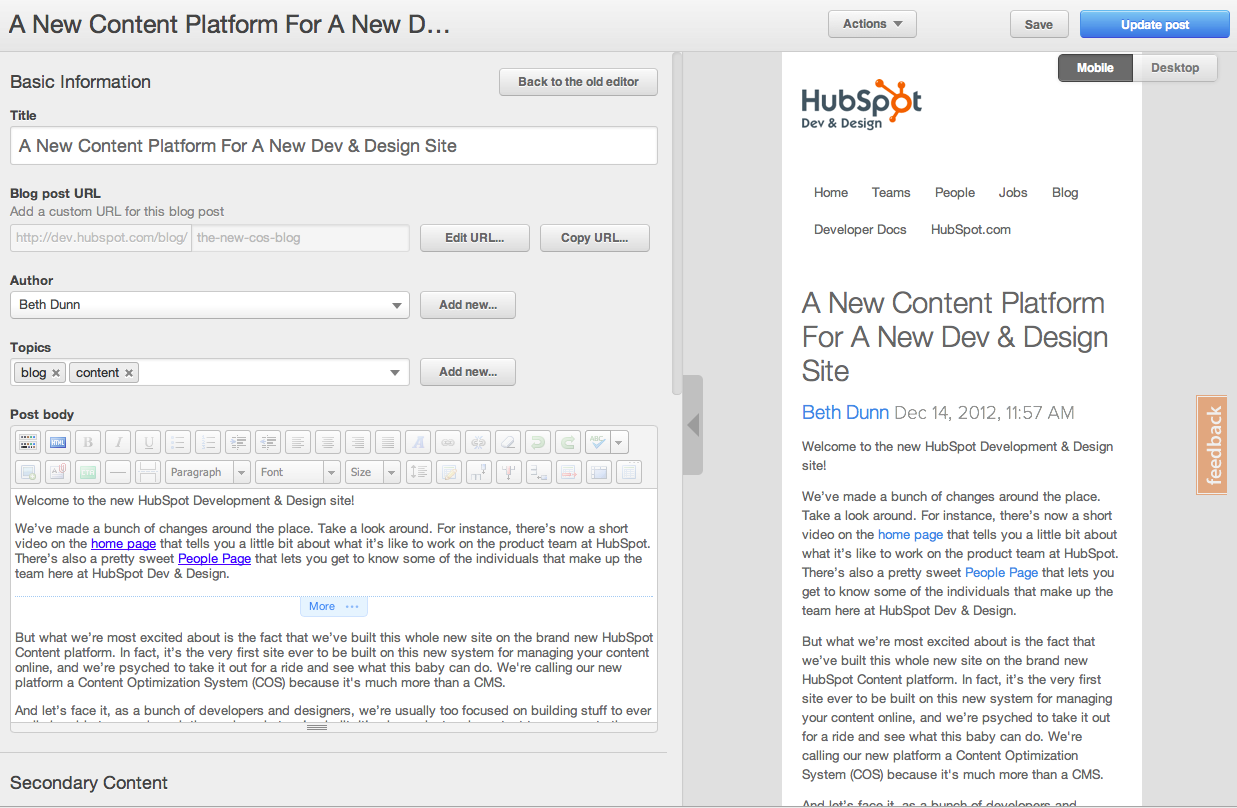Toggle bold formatting in post body toolbar
Image resolution: width=1237 pixels, height=808 pixels.
tap(88, 442)
